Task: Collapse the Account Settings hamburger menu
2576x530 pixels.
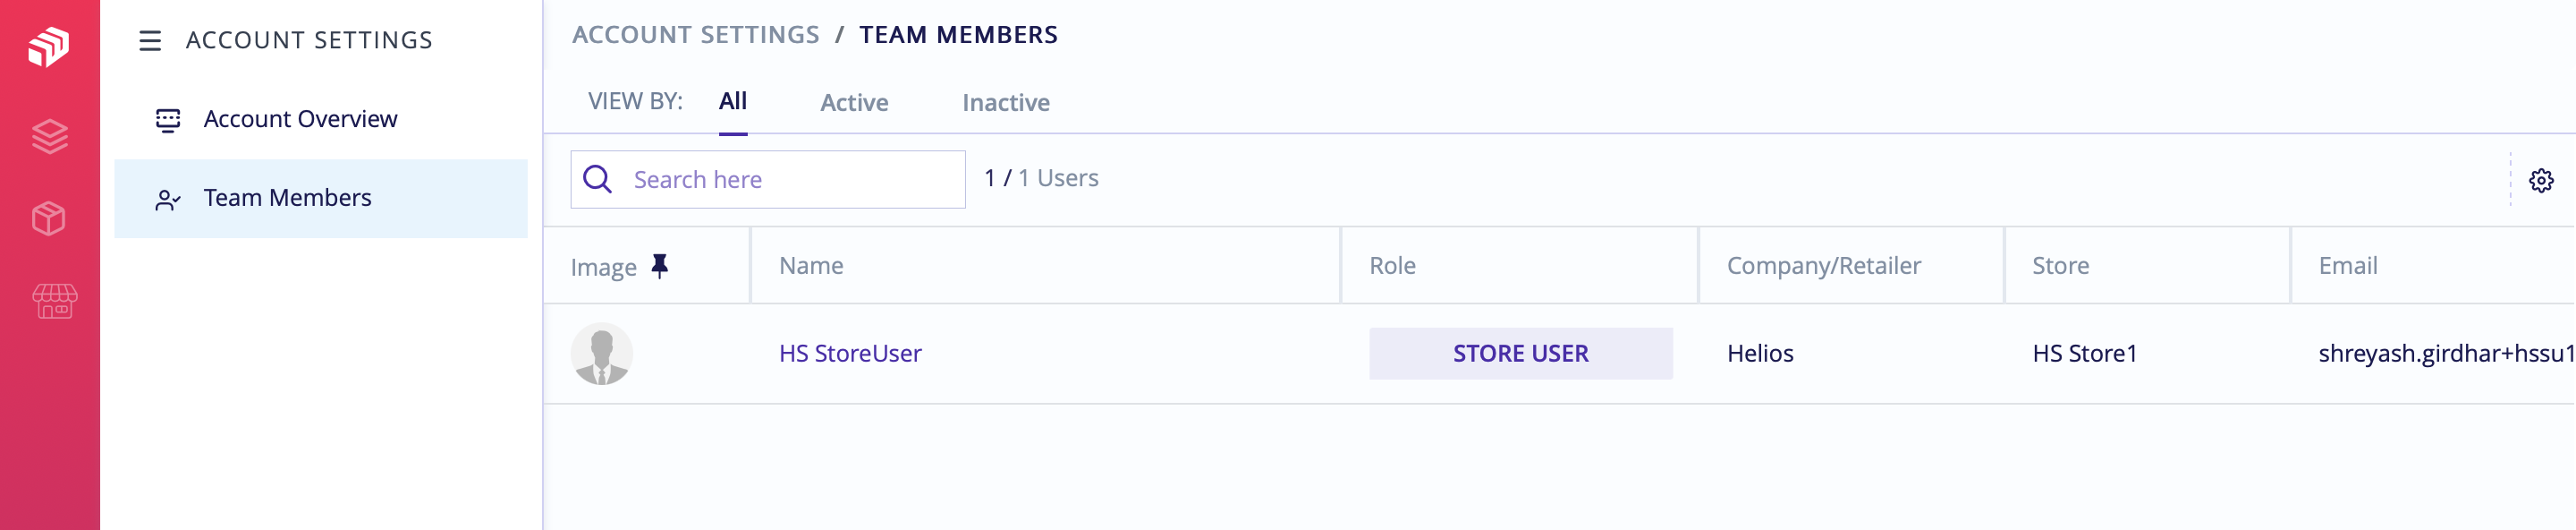Action: click(x=150, y=41)
